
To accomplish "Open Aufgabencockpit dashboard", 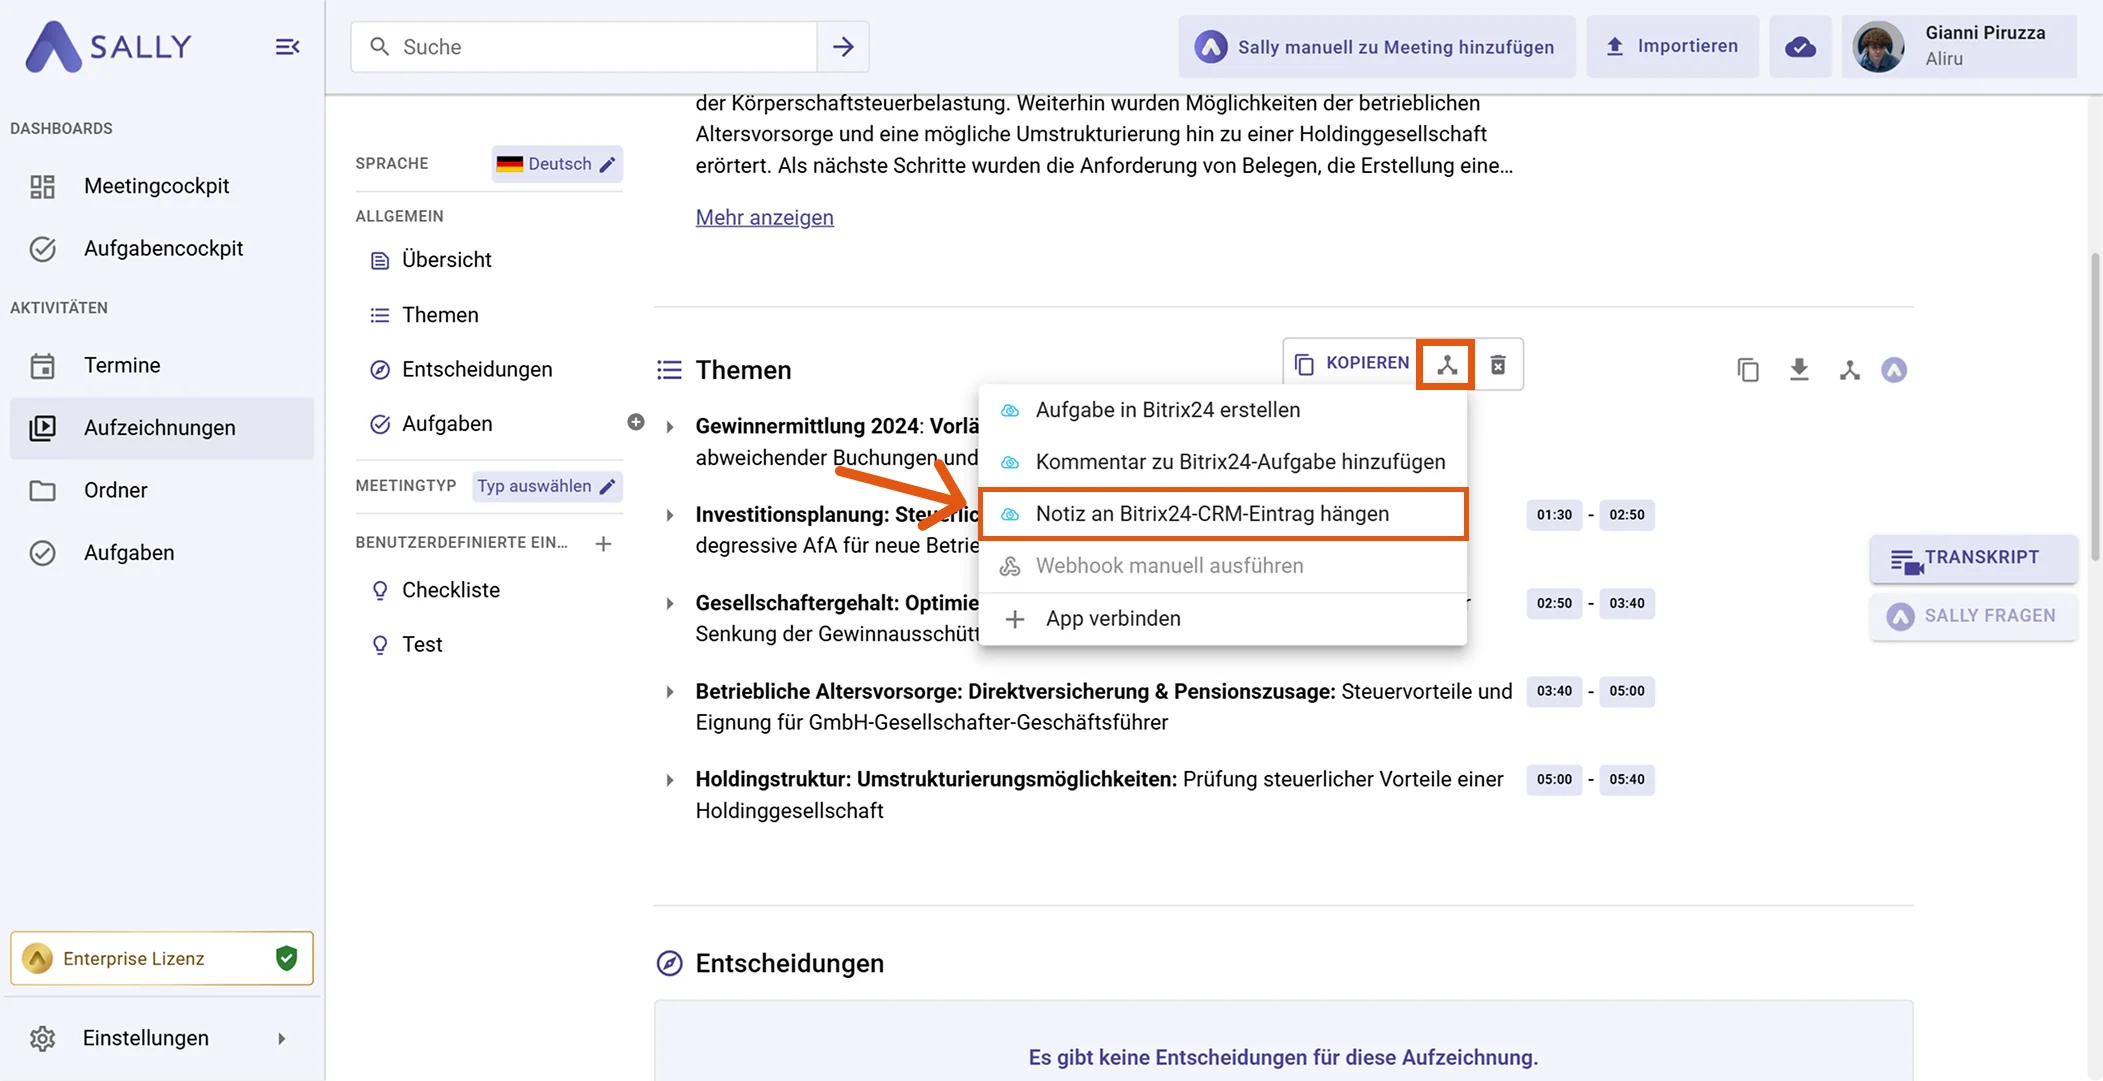I will coord(162,248).
